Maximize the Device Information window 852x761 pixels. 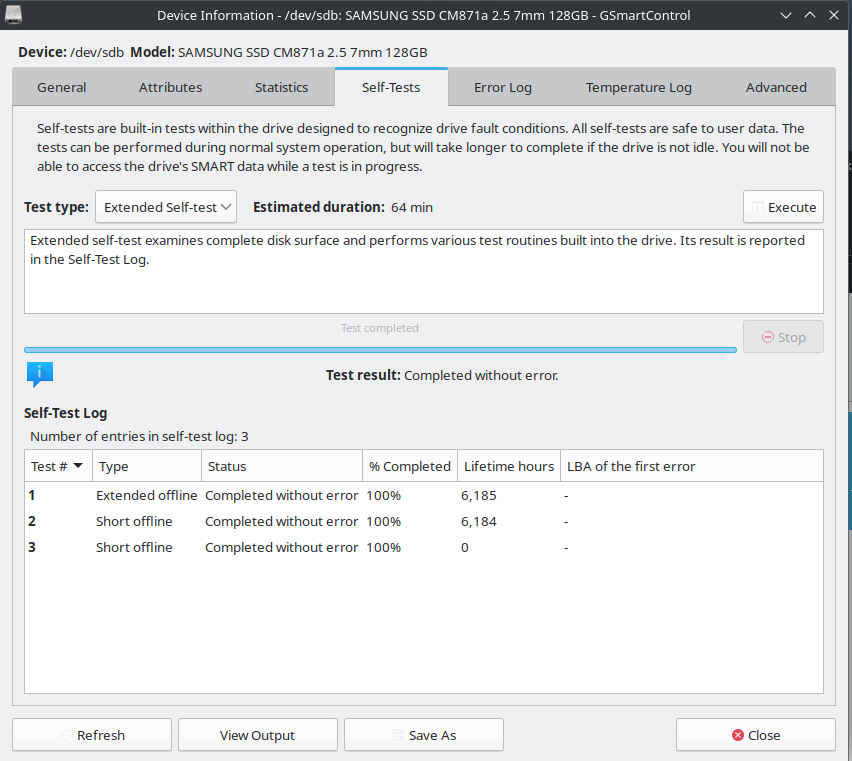pos(809,15)
